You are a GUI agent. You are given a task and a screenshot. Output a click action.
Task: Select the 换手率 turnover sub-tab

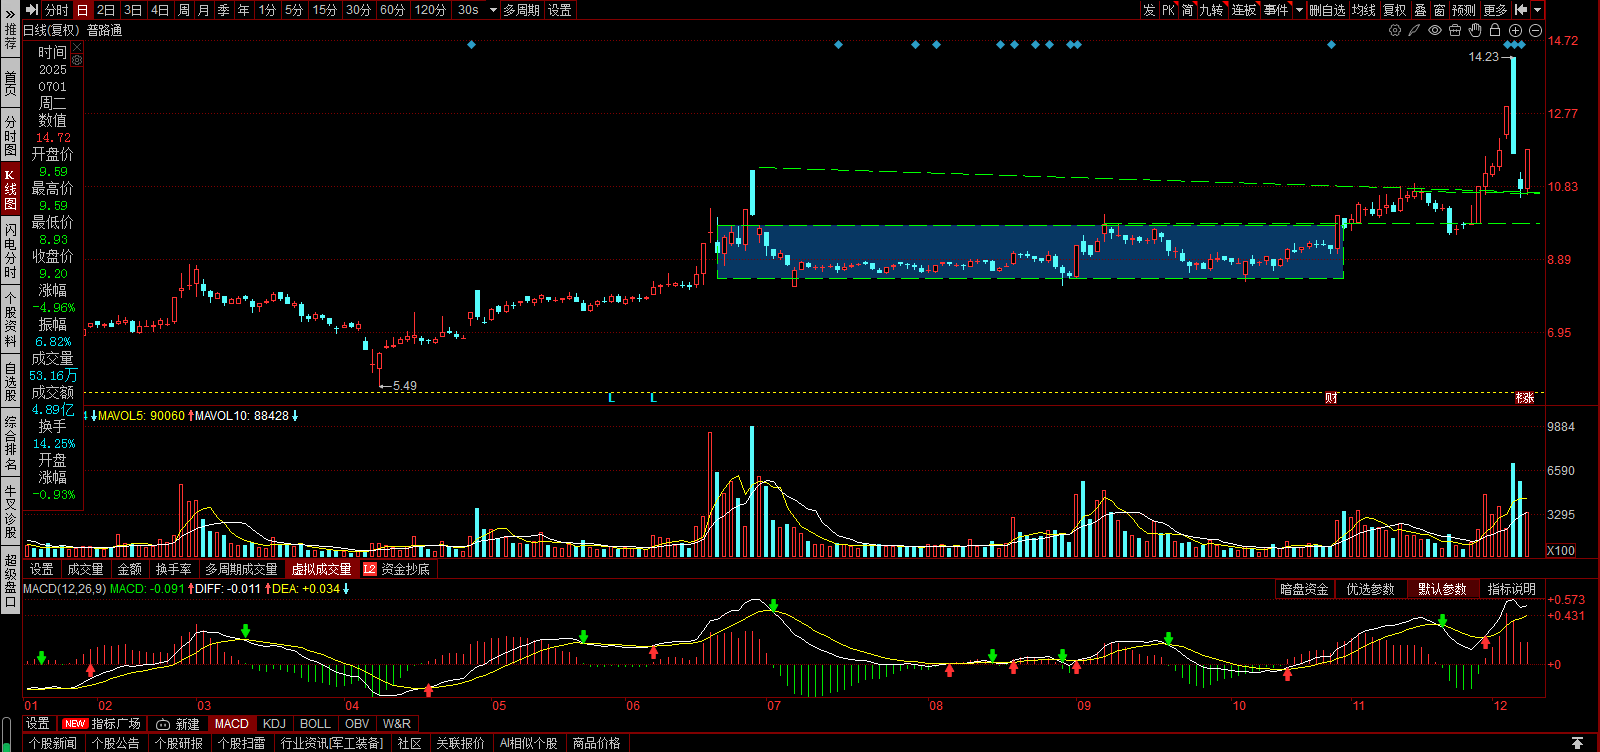(x=173, y=569)
